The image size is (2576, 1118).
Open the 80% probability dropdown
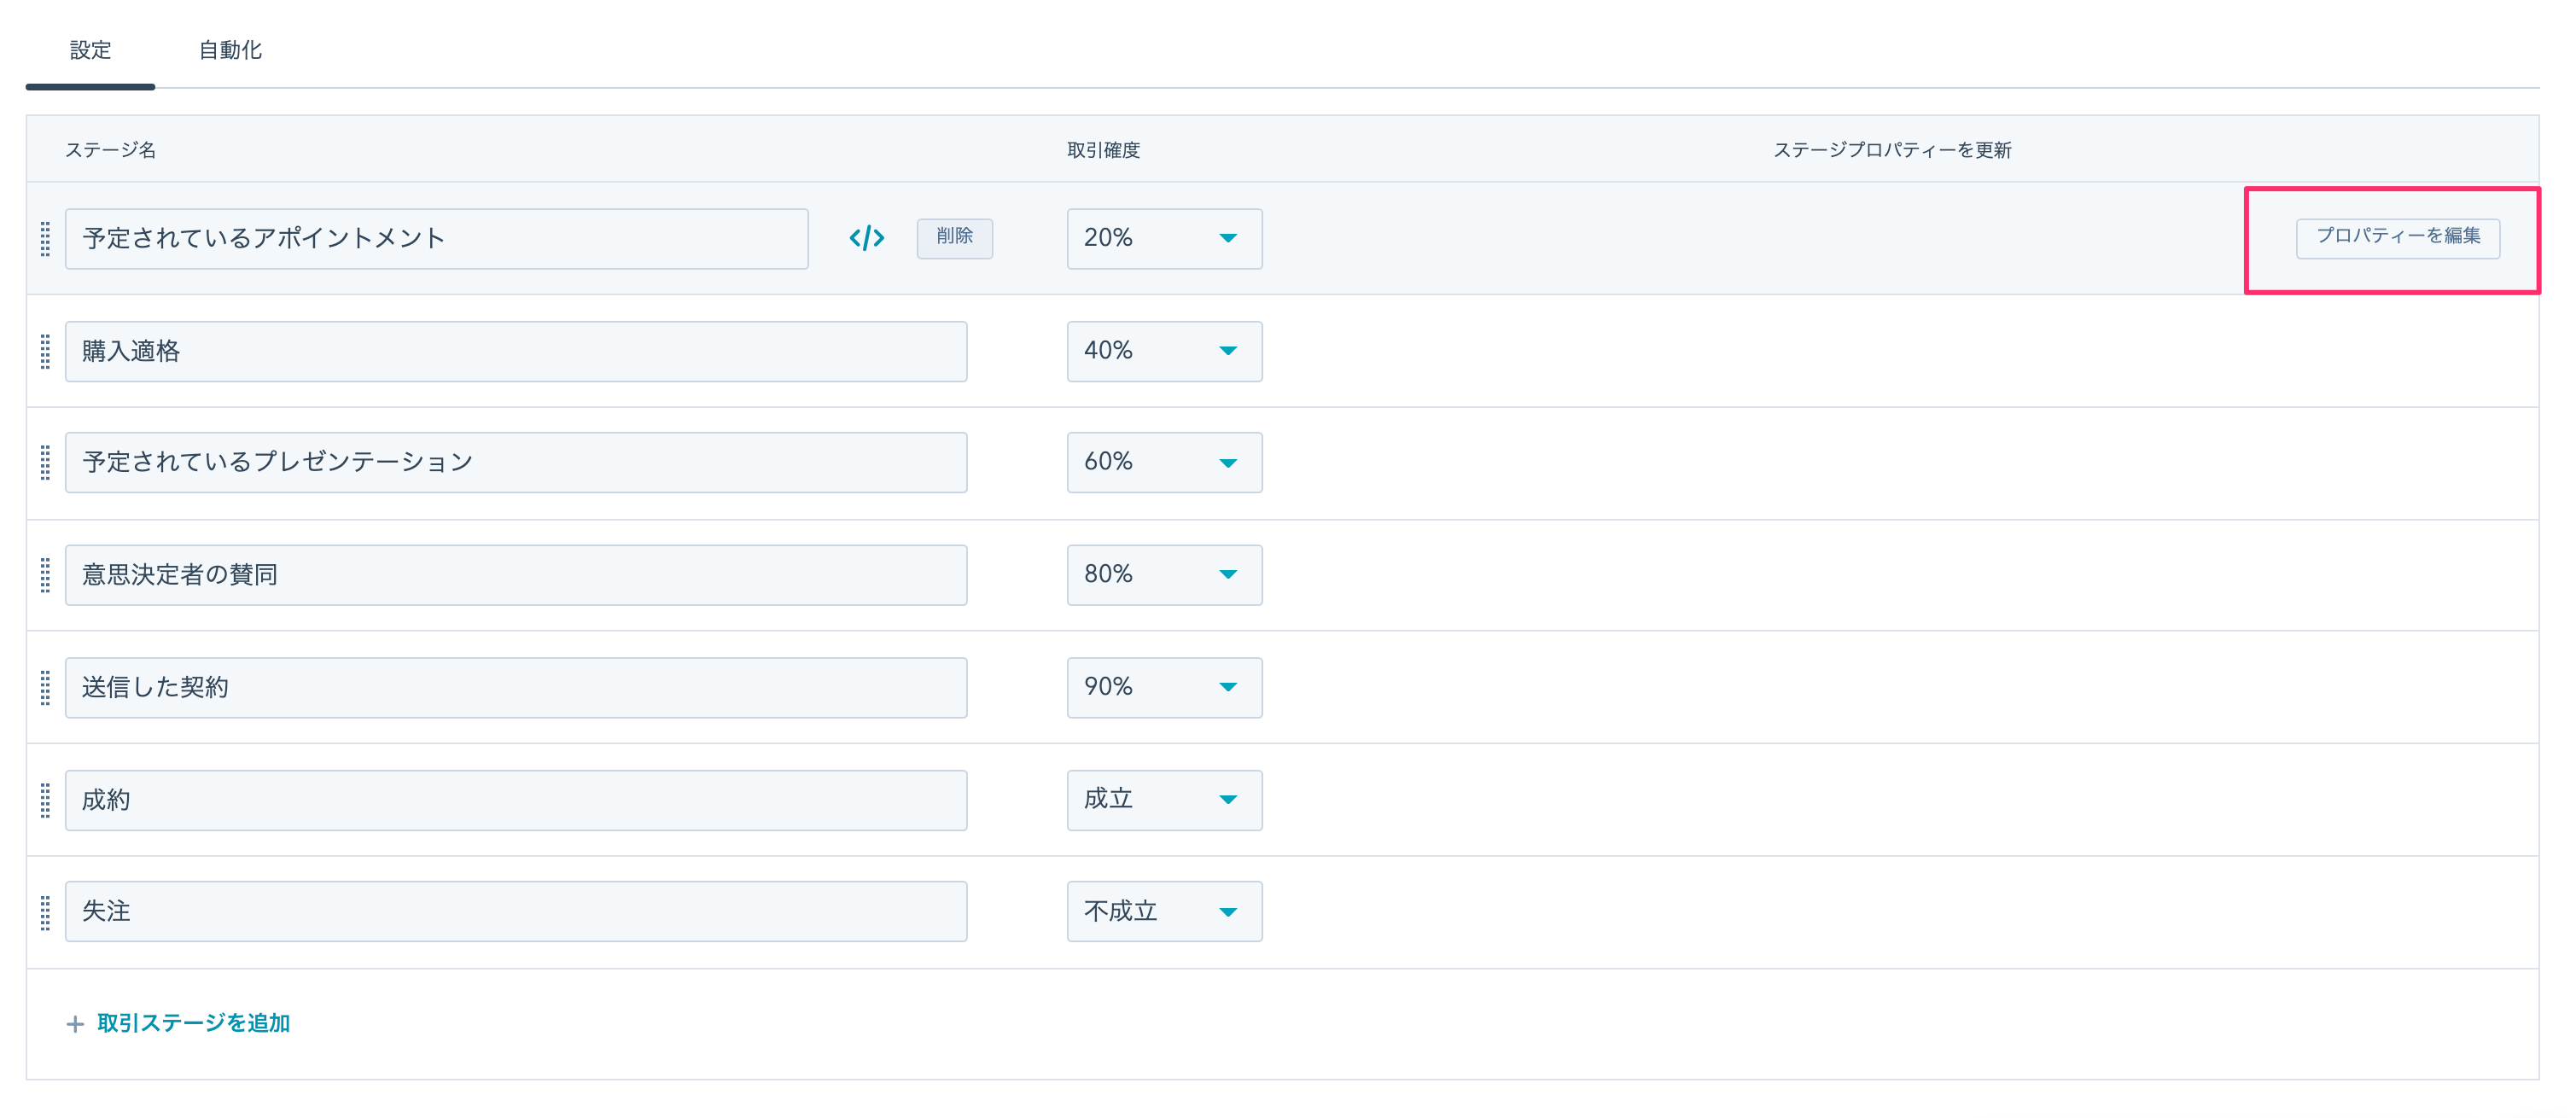[1164, 575]
